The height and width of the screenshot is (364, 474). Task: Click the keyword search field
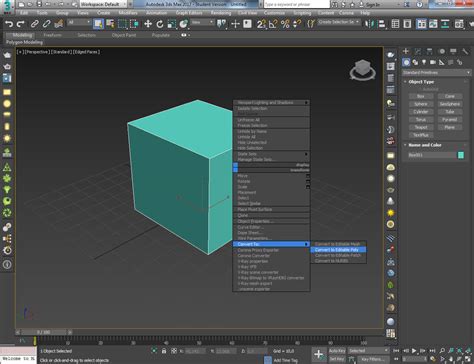(297, 4)
